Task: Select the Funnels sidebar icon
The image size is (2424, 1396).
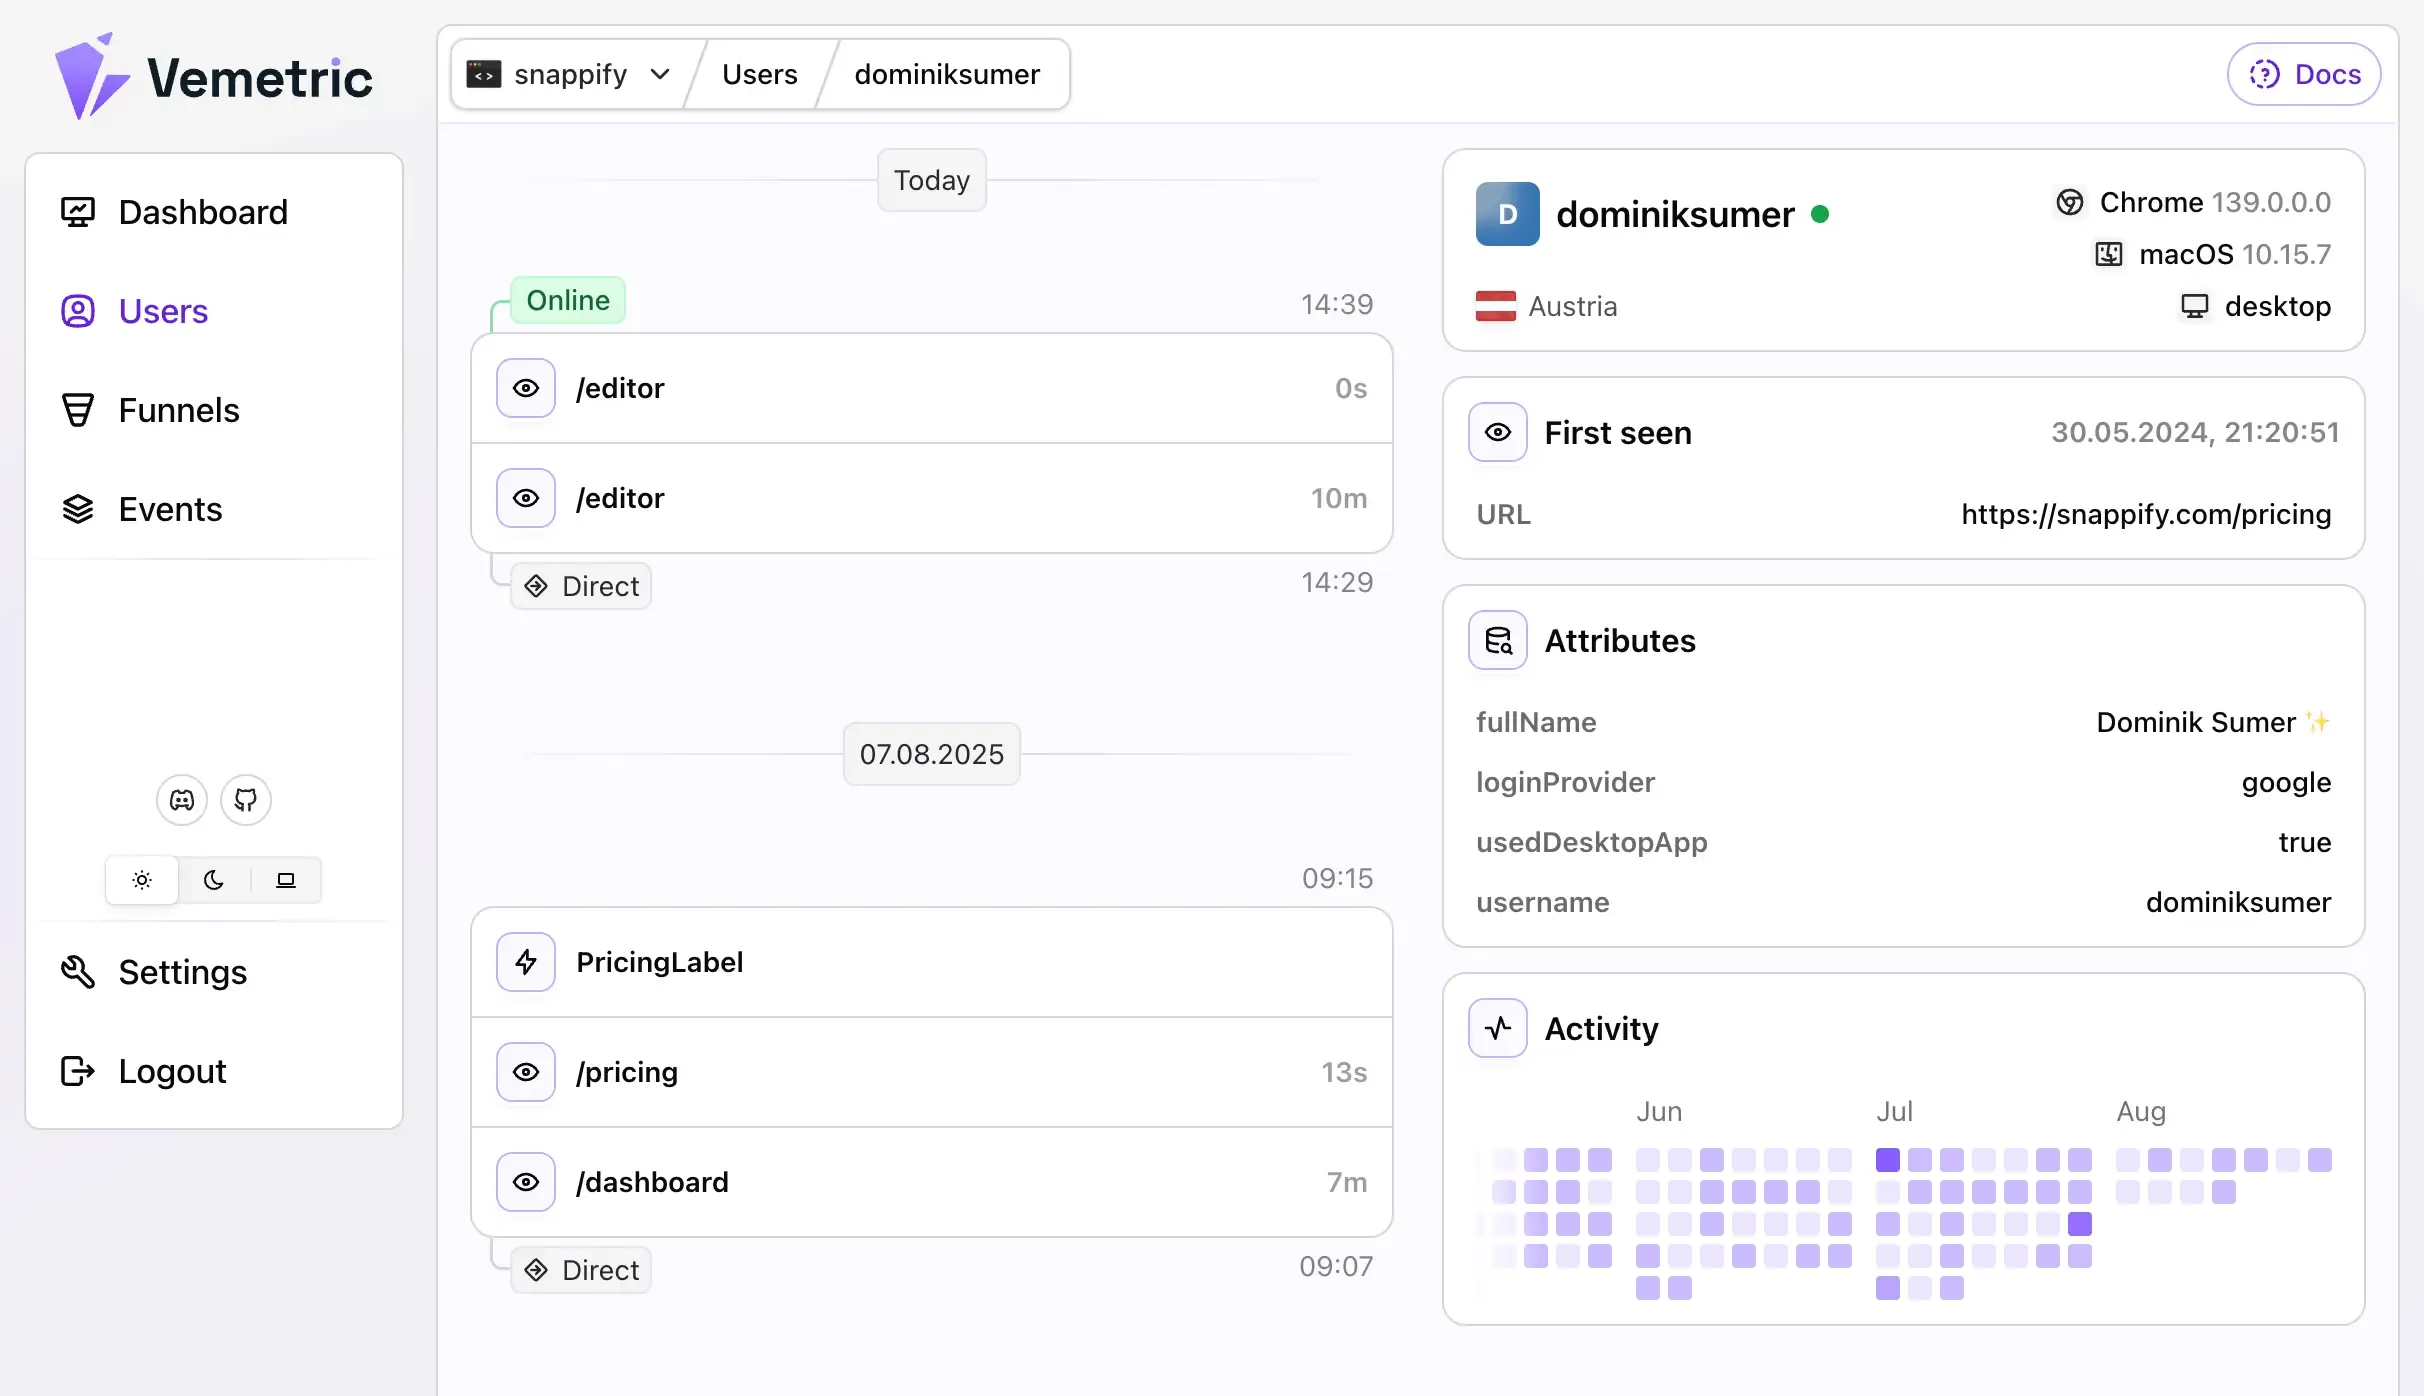Action: (77, 409)
